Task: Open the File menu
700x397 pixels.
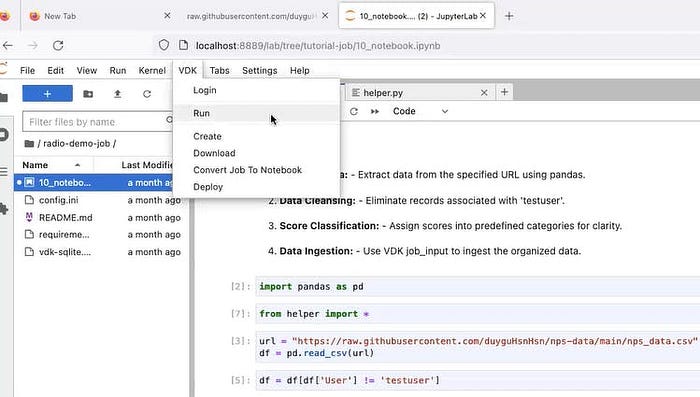Action: [x=27, y=71]
